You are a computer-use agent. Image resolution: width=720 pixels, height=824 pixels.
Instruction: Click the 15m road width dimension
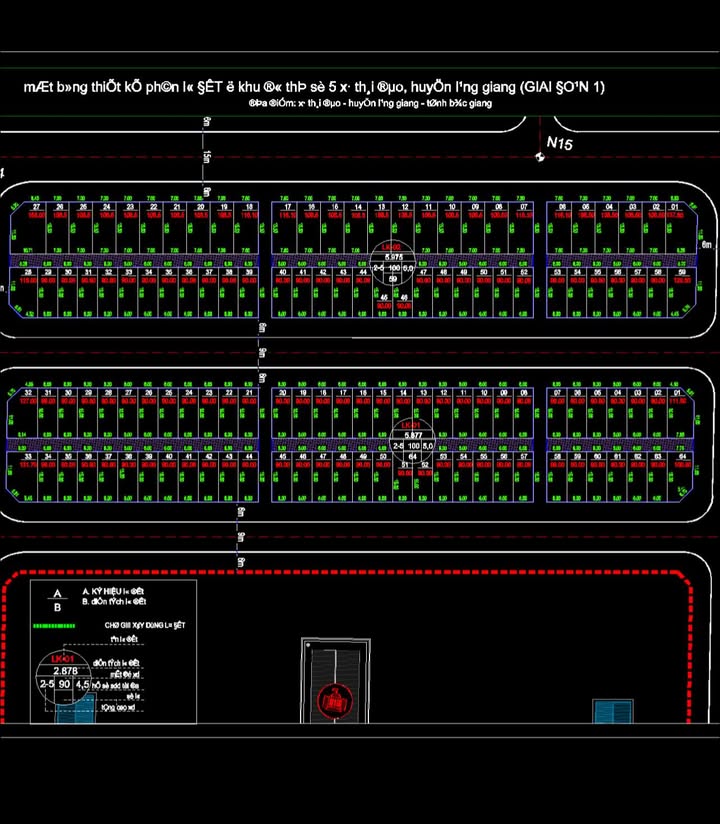(x=207, y=157)
